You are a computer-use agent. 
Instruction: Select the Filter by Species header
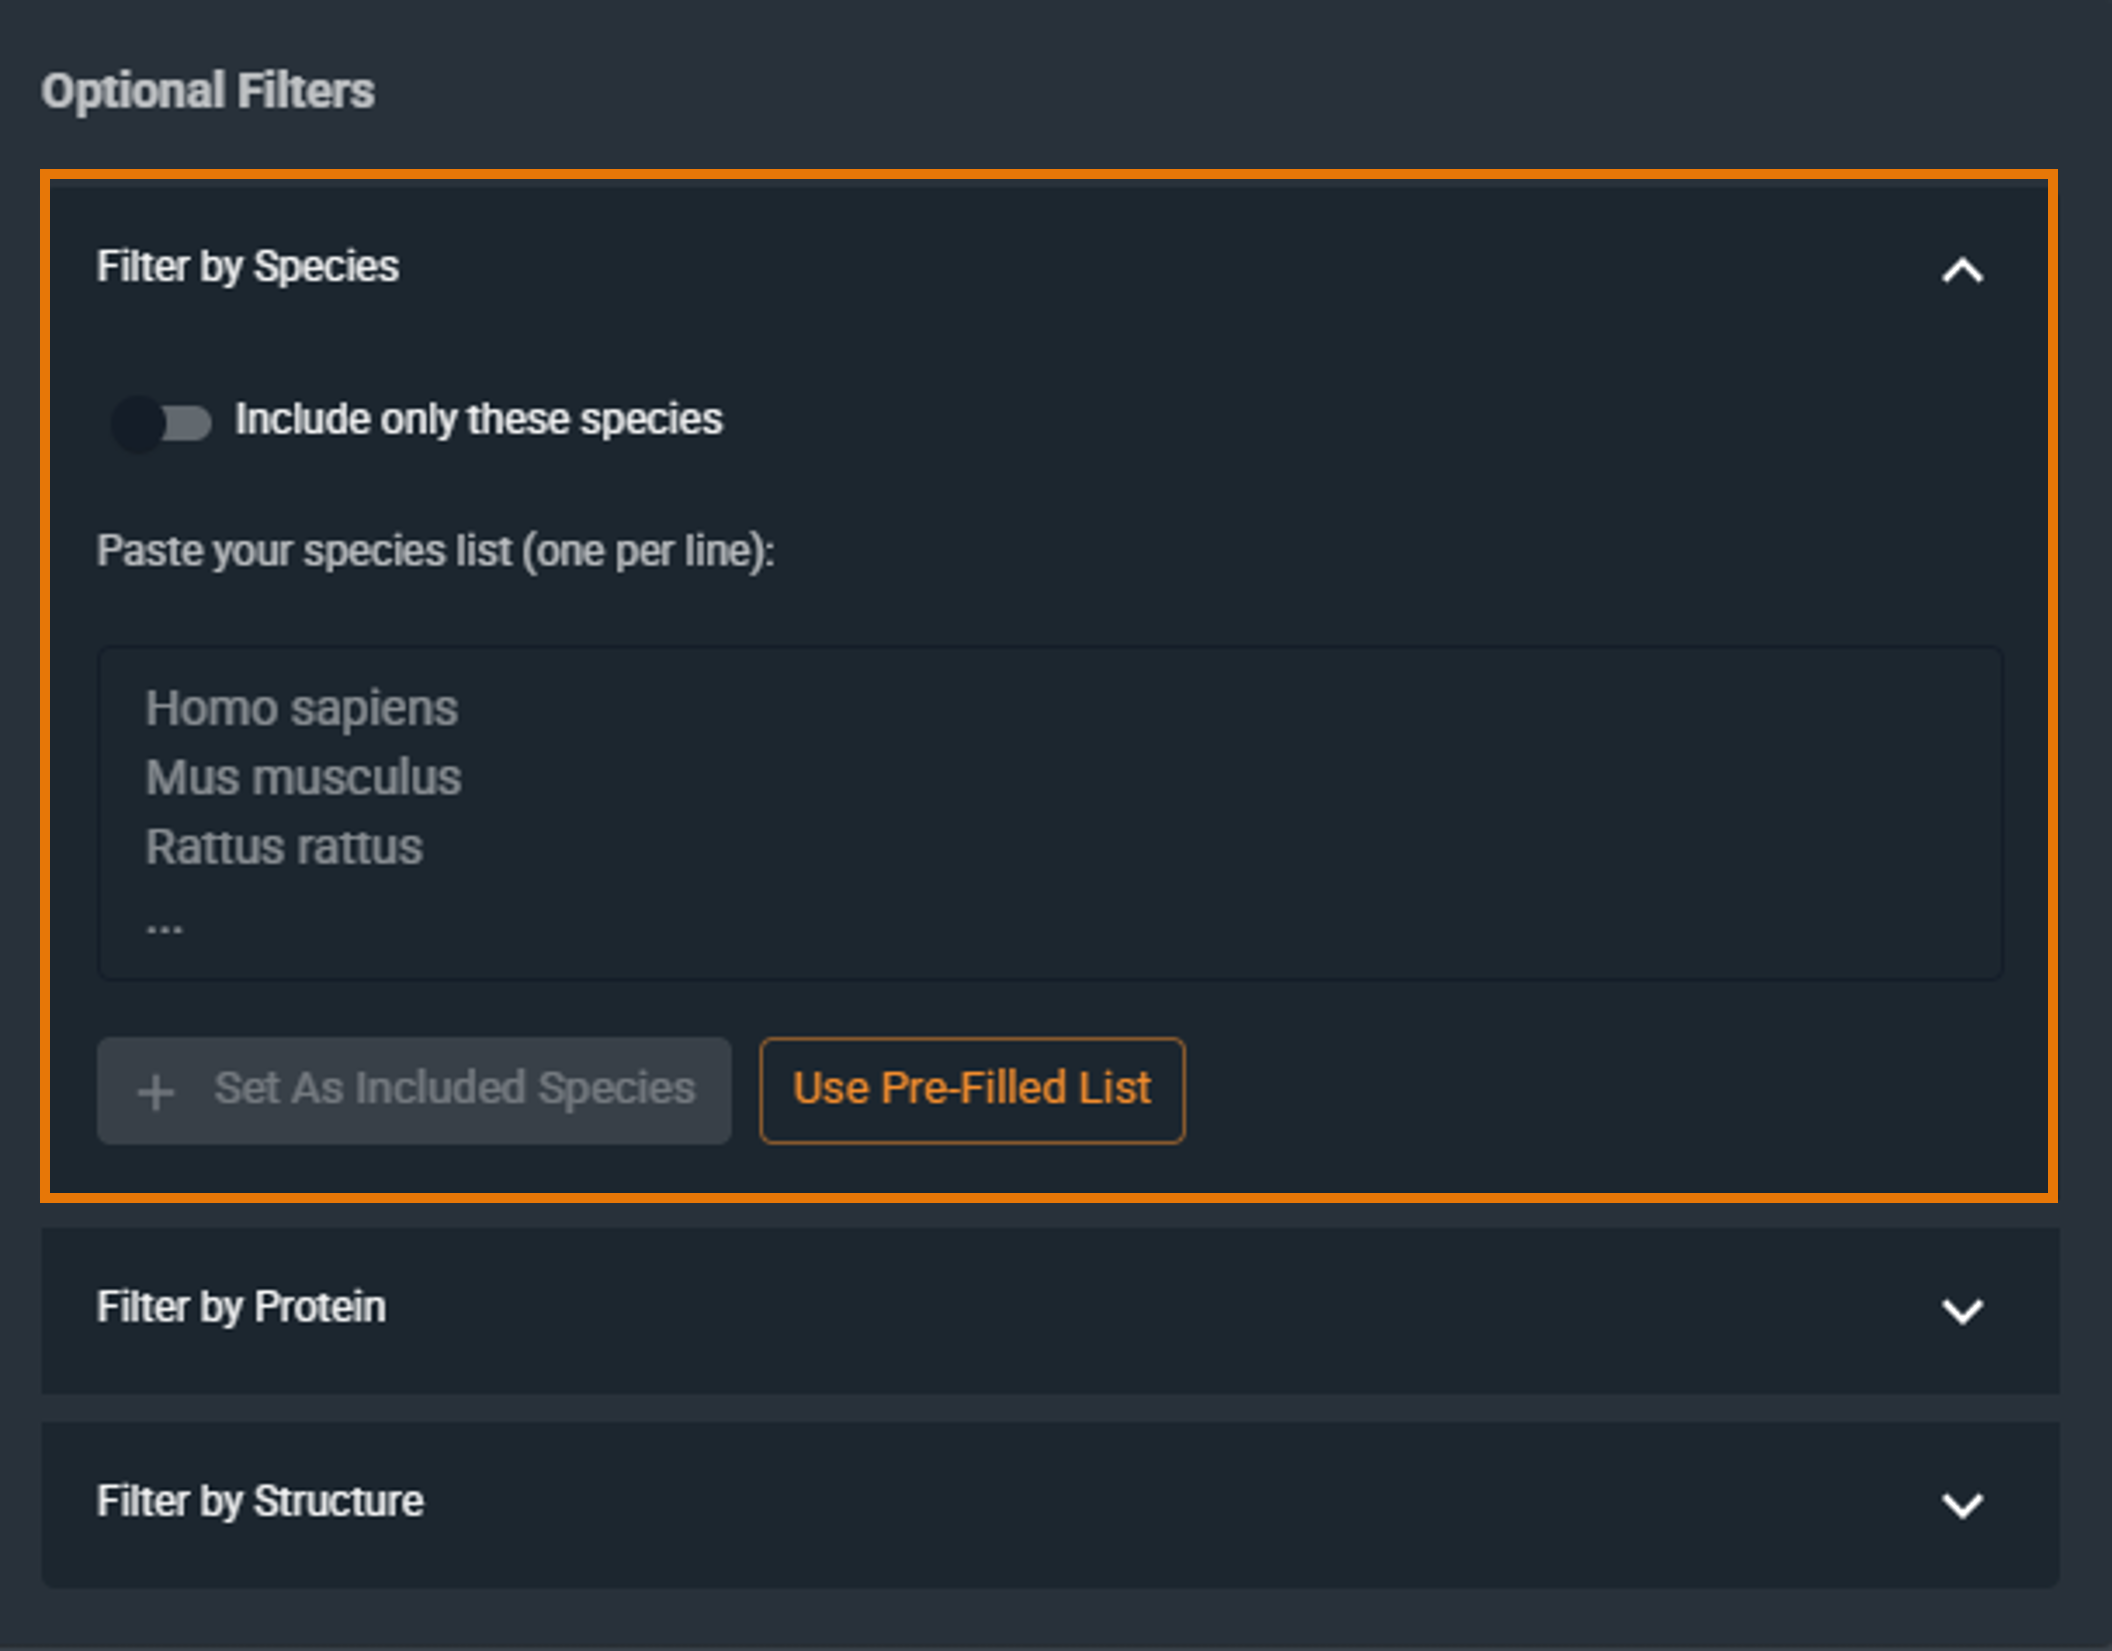(248, 267)
